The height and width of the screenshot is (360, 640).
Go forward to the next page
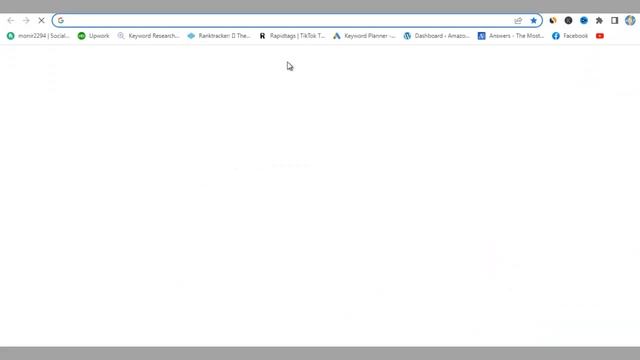tap(26, 20)
